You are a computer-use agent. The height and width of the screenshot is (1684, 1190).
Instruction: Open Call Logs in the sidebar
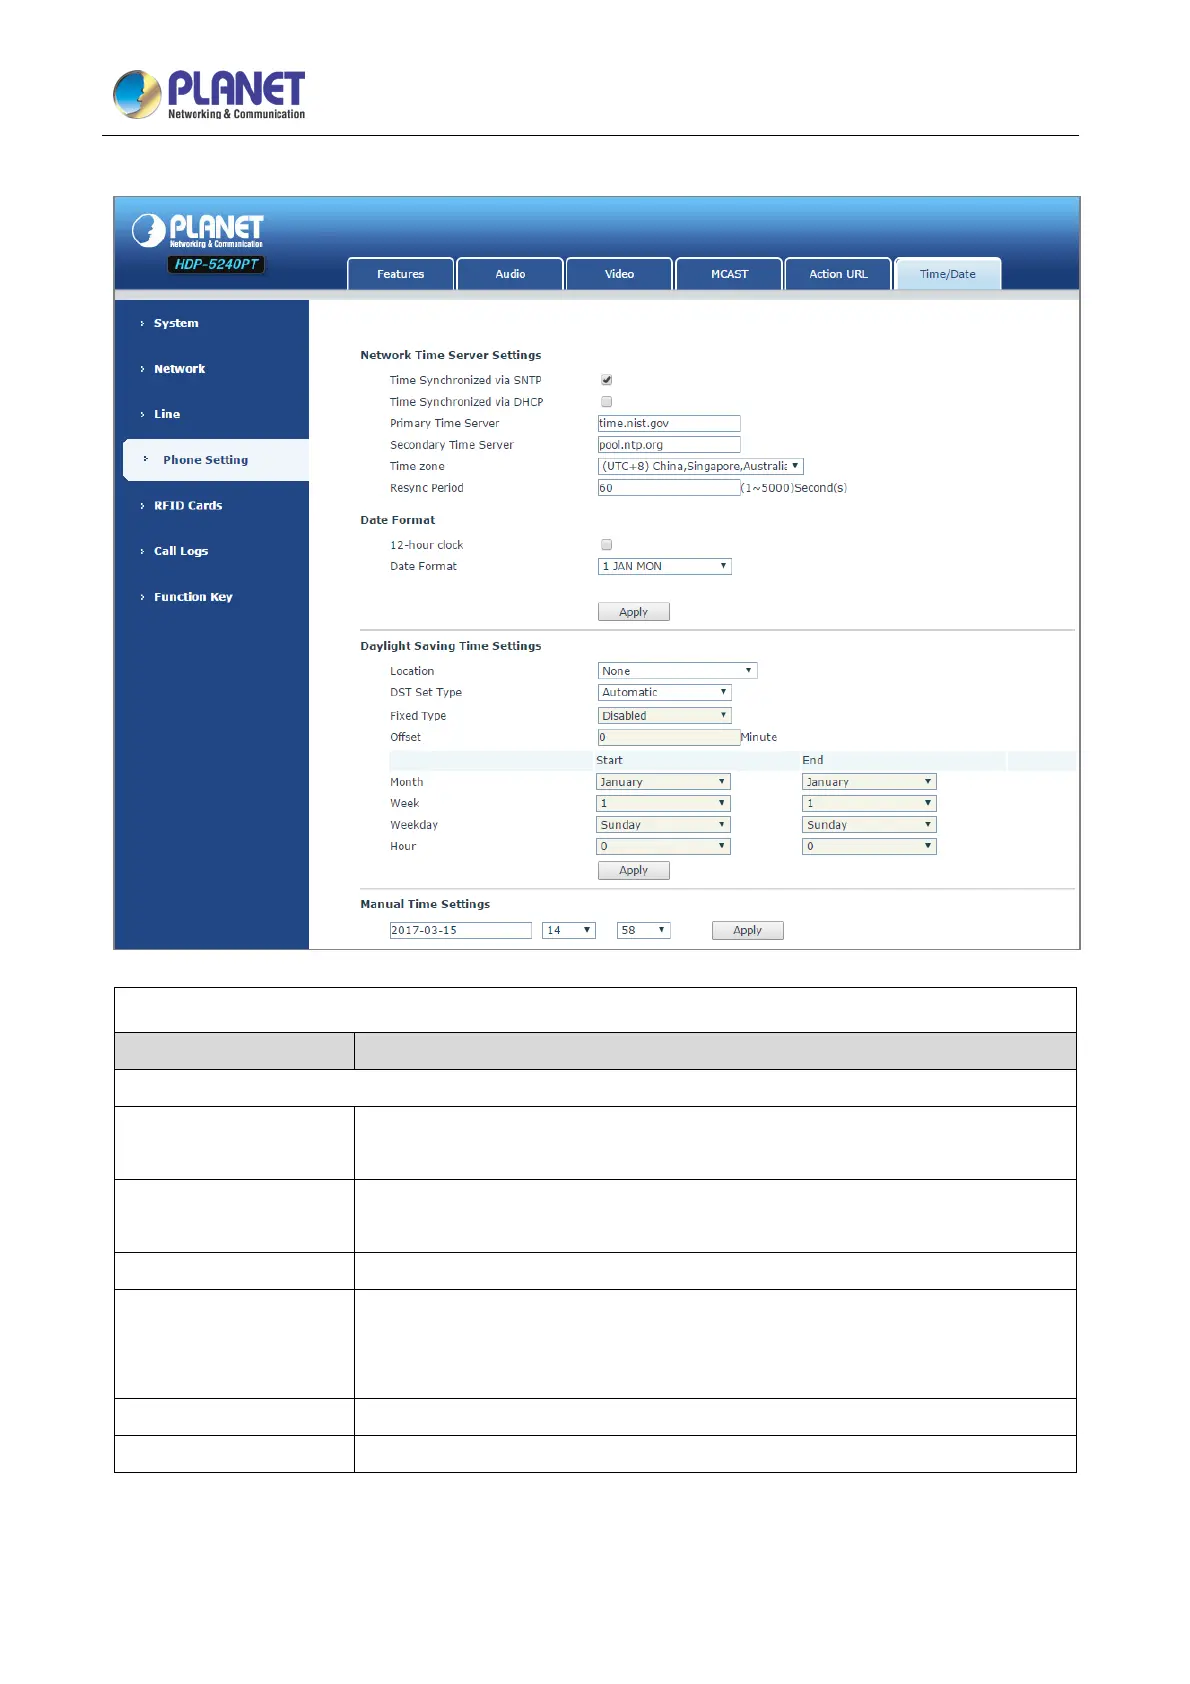(181, 551)
